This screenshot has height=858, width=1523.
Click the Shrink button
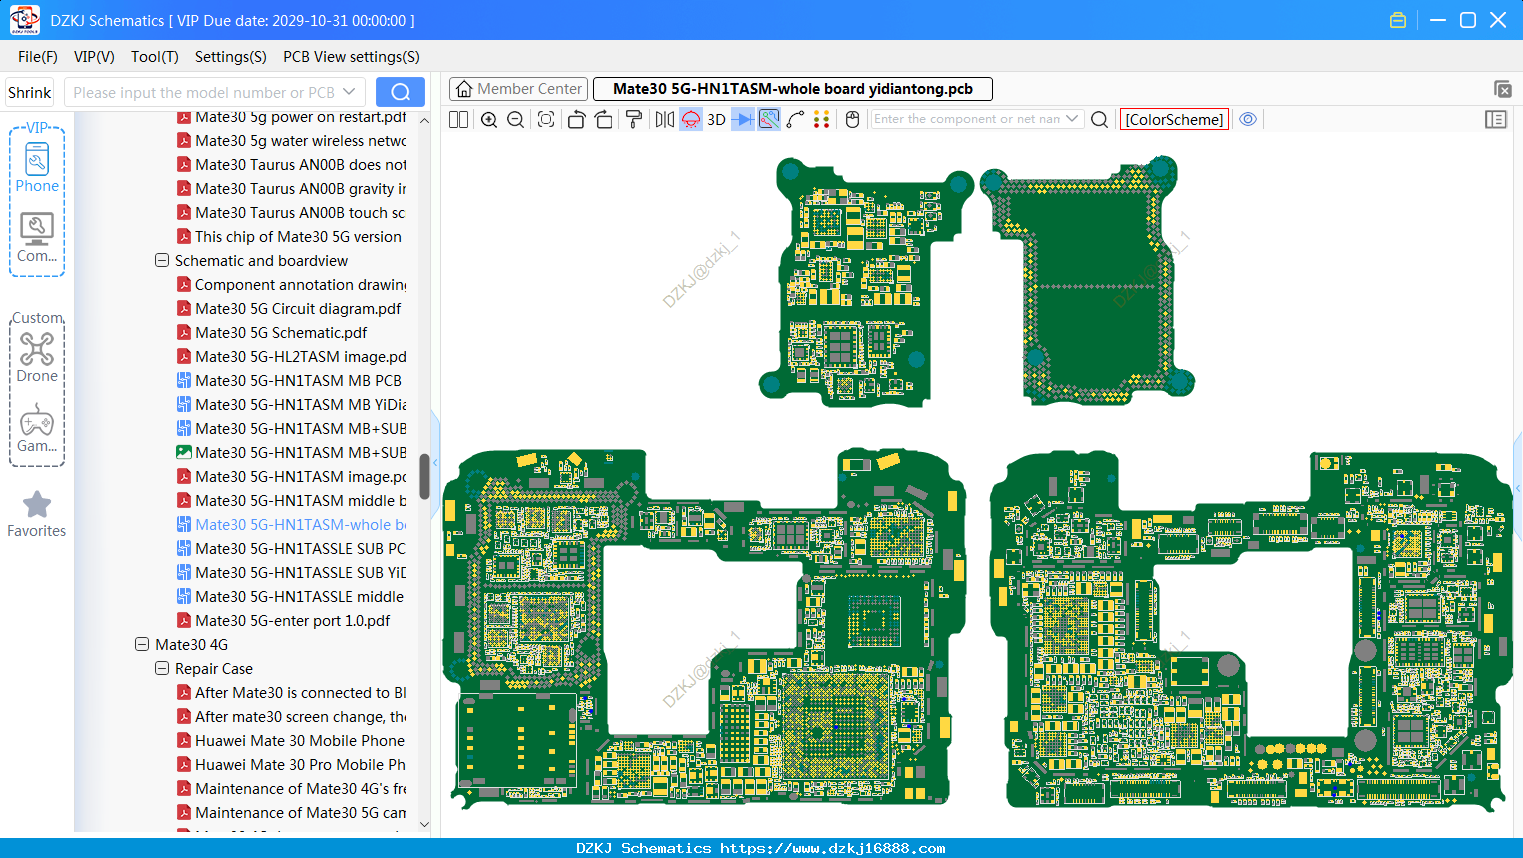click(x=29, y=92)
